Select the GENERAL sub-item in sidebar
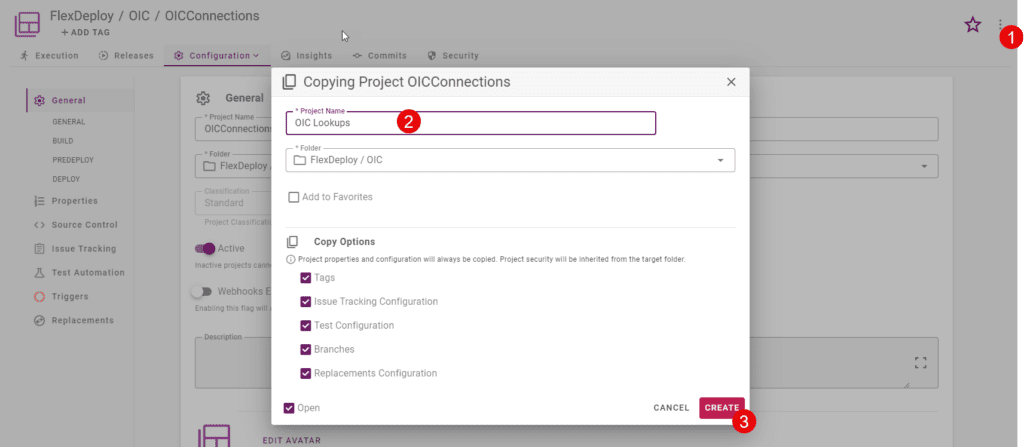Image resolution: width=1024 pixels, height=447 pixels. coord(69,122)
